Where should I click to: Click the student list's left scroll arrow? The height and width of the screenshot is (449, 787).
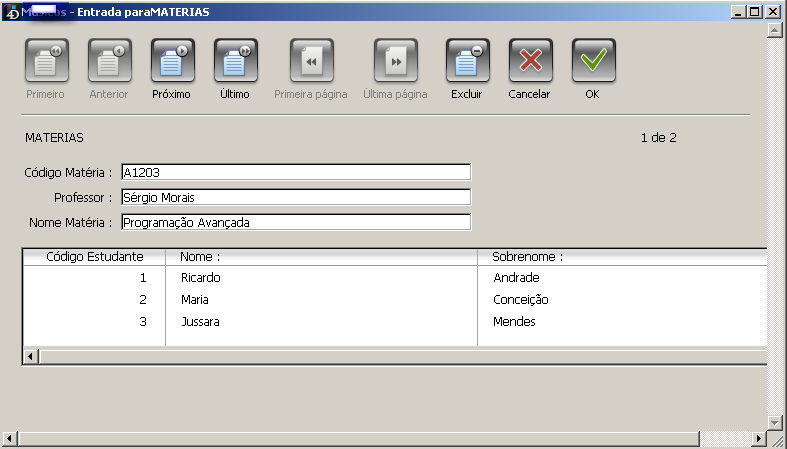(x=30, y=356)
